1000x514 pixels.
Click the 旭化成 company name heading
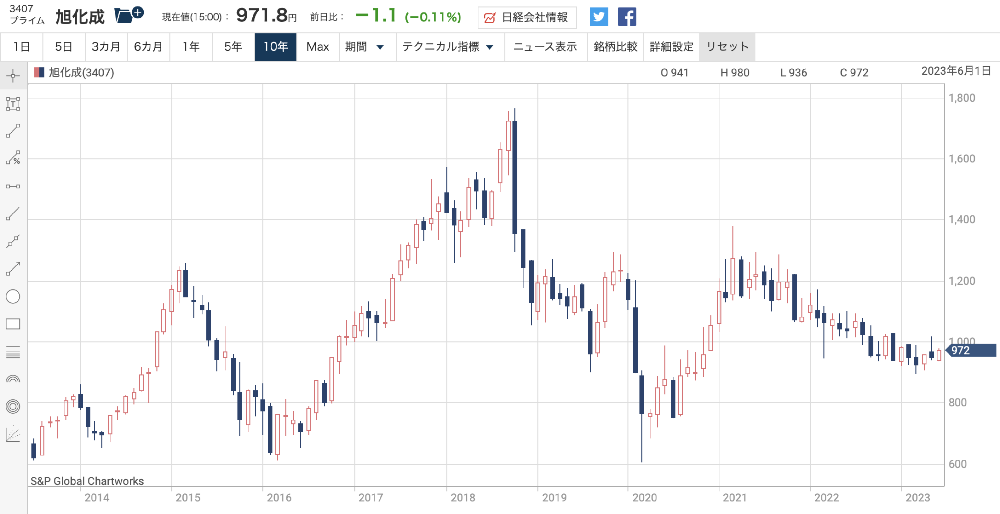point(80,16)
